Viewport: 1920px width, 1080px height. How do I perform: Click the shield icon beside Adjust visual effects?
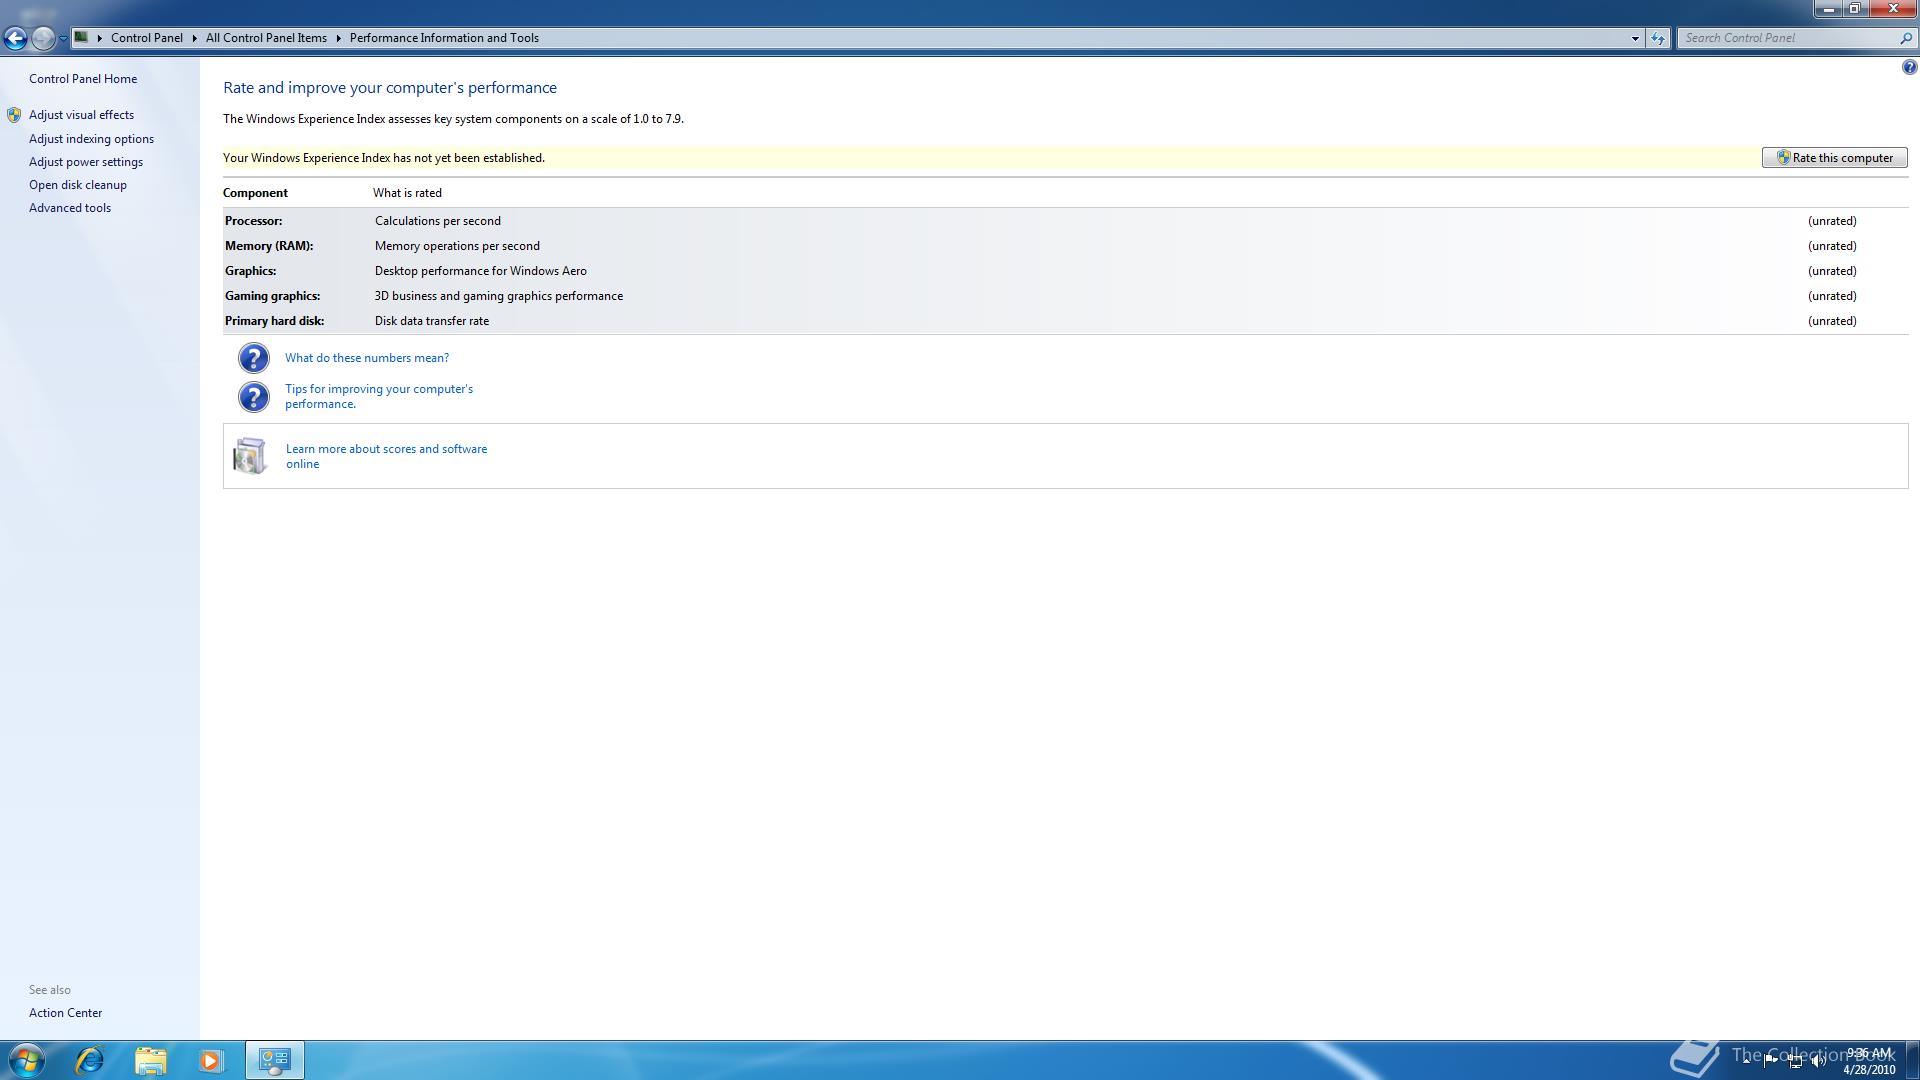pyautogui.click(x=14, y=115)
